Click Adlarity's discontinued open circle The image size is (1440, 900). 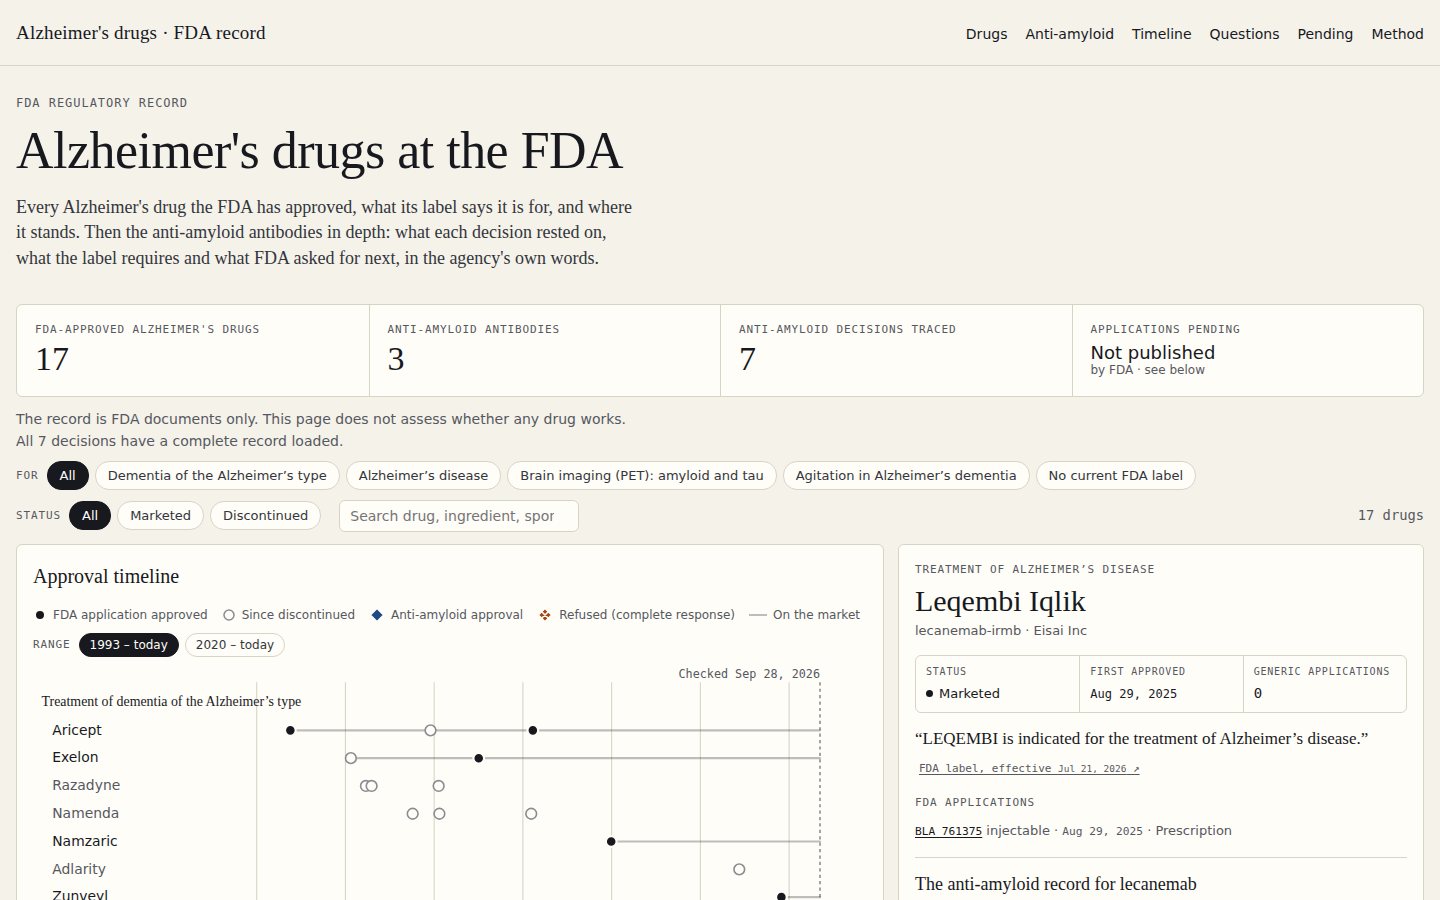point(739,870)
